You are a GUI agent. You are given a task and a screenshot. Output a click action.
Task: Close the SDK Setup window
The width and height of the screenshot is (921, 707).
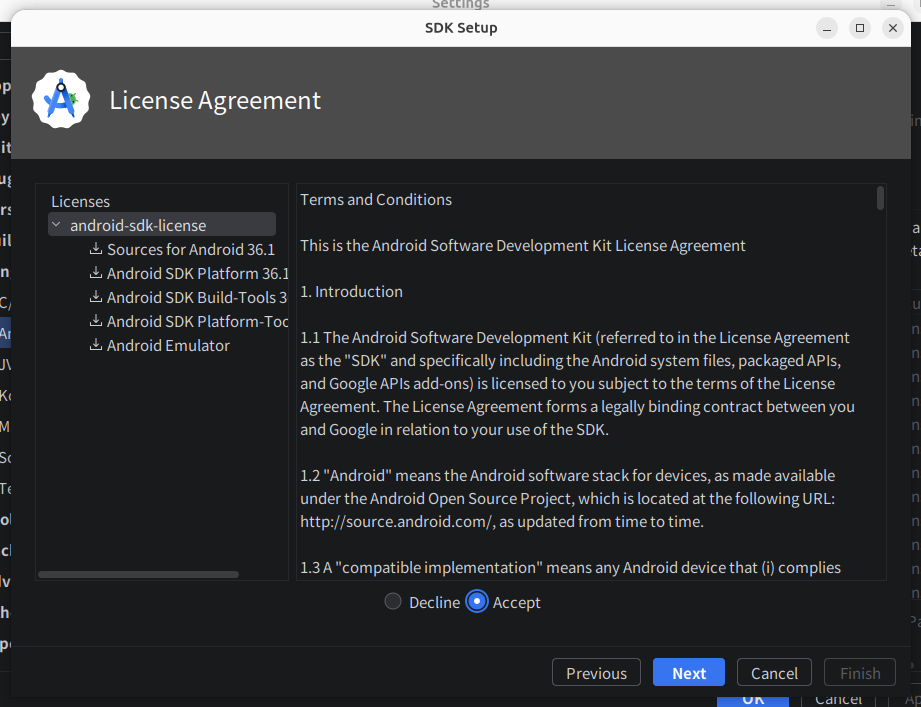[x=892, y=28]
